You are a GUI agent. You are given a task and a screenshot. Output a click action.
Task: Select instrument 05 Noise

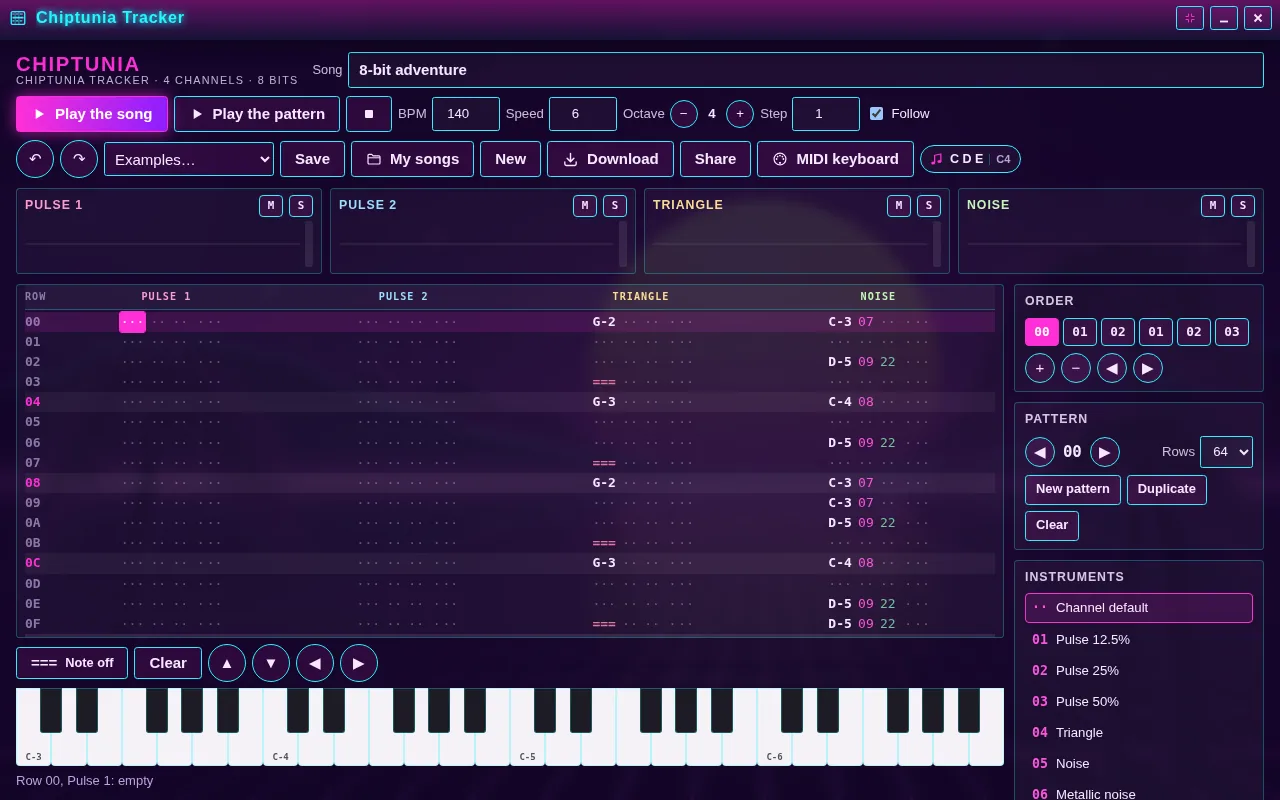1139,763
